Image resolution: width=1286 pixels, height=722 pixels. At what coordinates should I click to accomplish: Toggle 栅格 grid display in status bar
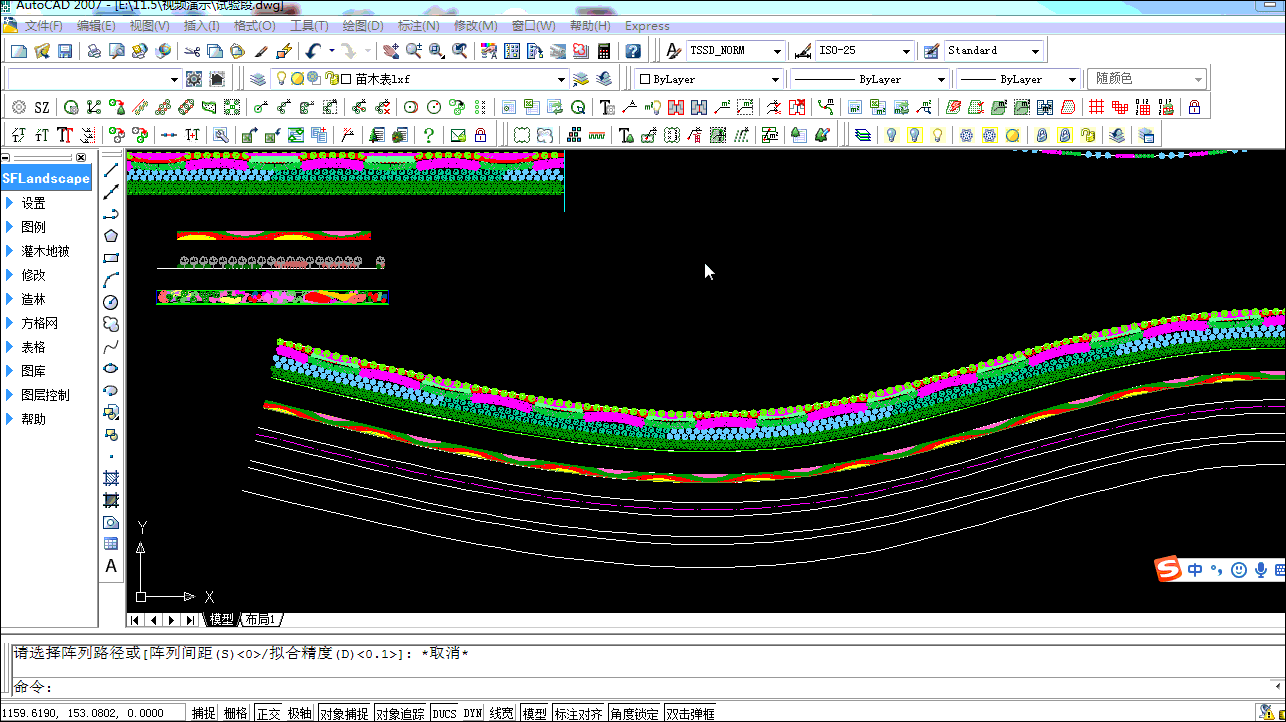pos(235,713)
